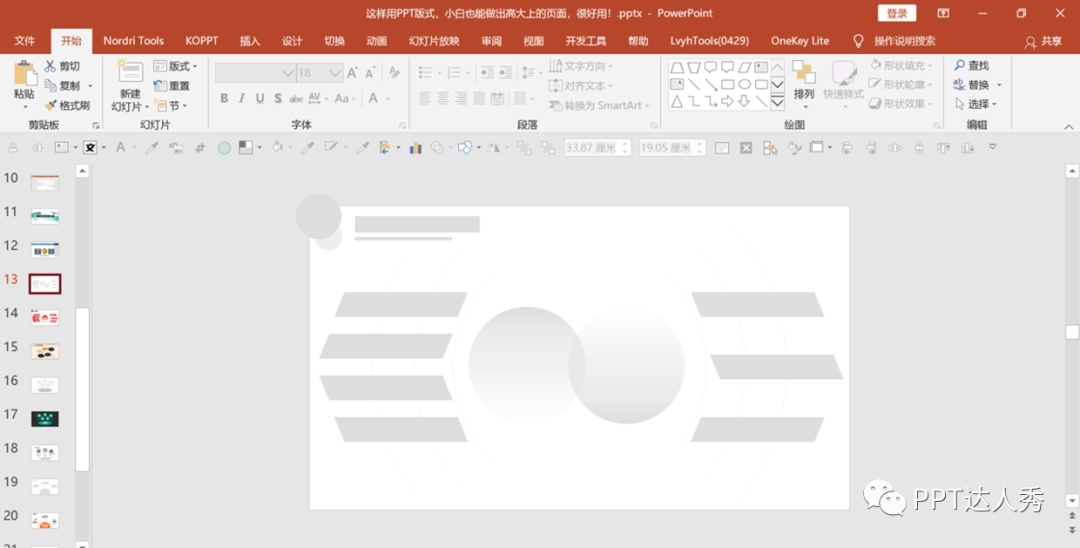Image resolution: width=1080 pixels, height=548 pixels.
Task: Toggle Italic formatting (I)
Action: 242,98
